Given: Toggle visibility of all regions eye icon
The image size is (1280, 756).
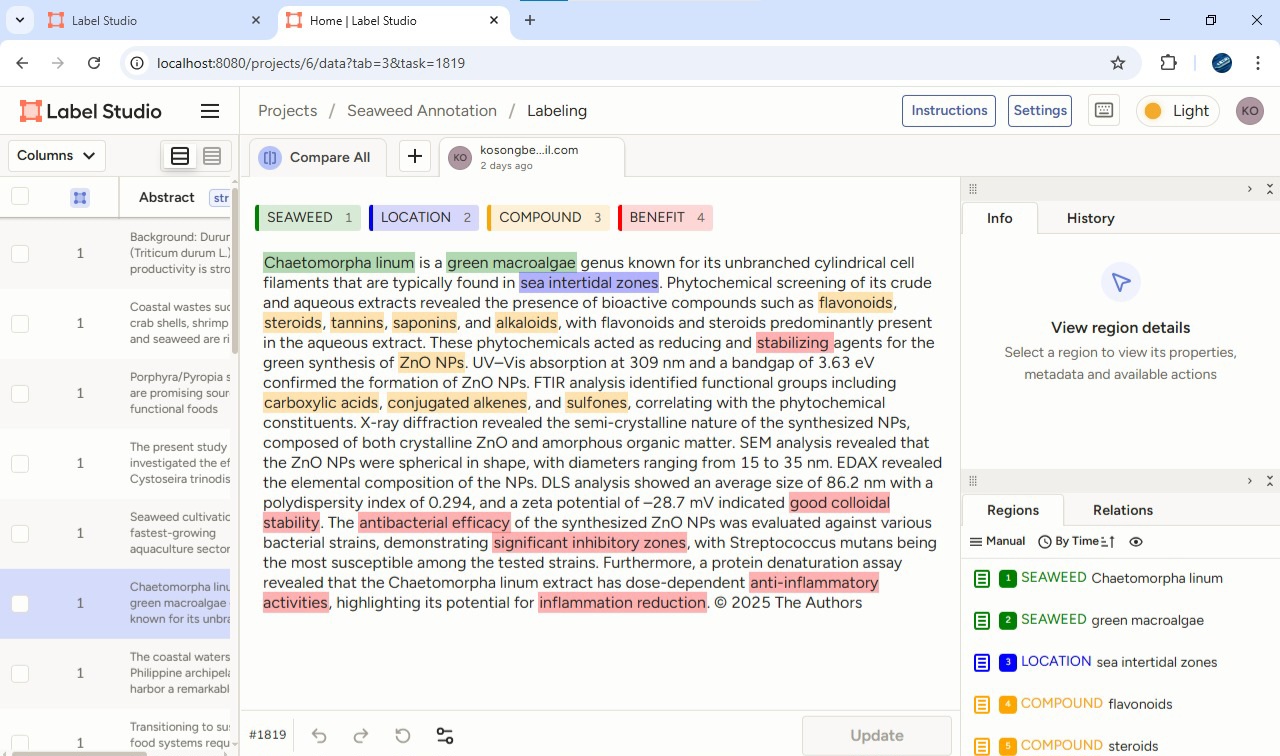Looking at the screenshot, I should [1136, 541].
